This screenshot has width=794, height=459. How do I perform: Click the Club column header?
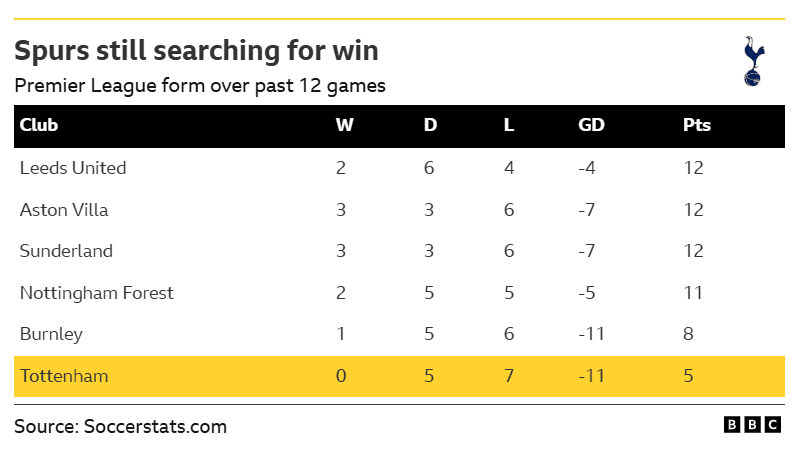39,126
